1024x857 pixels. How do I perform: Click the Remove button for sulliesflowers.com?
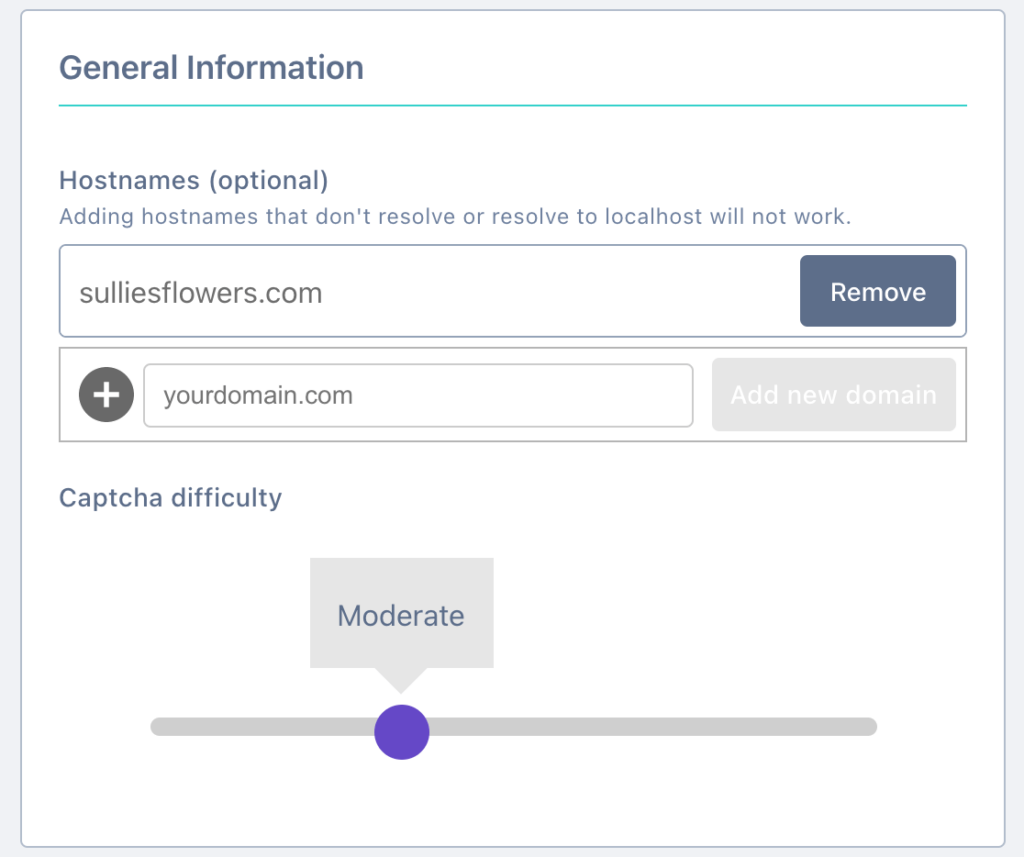[x=877, y=291]
